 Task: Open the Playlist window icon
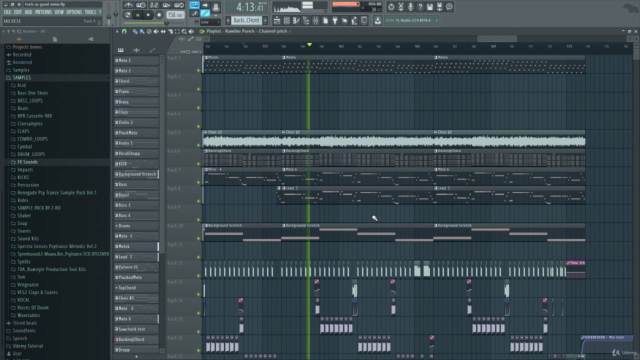[x=277, y=20]
